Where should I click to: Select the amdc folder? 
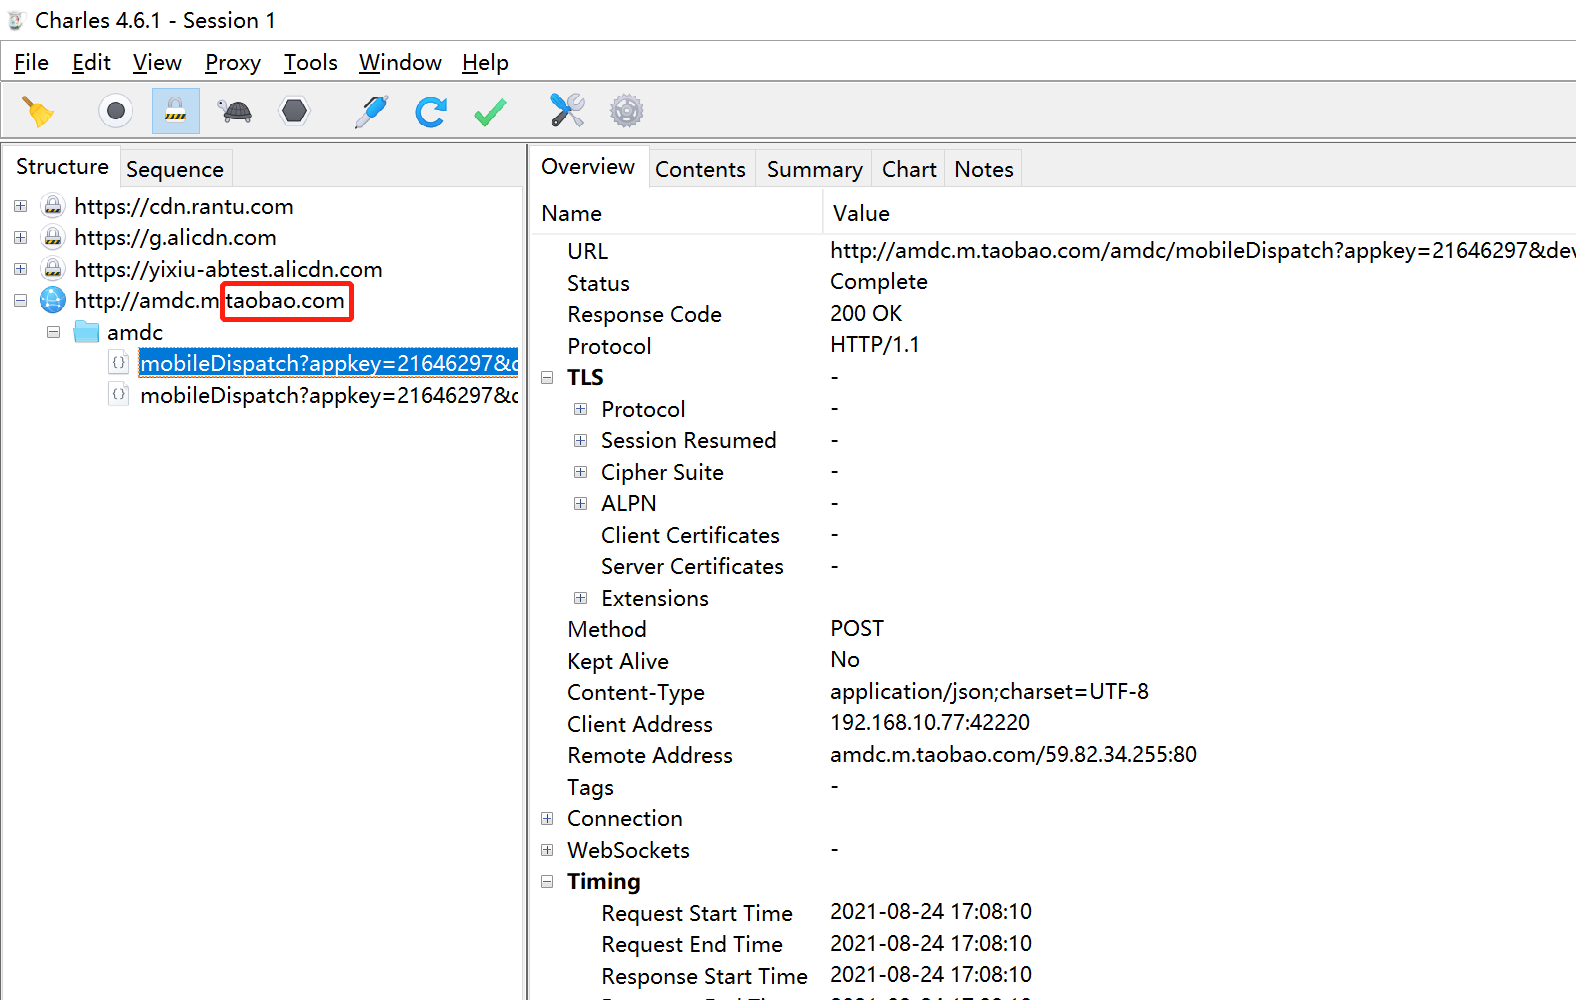(x=135, y=332)
